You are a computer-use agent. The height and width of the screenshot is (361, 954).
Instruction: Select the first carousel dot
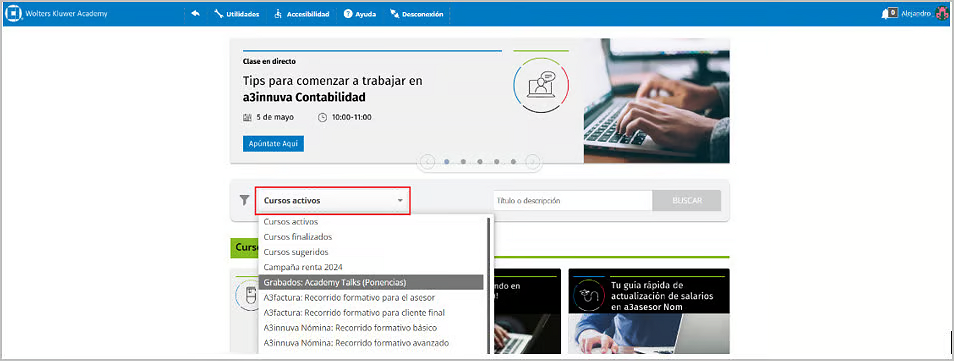pos(447,162)
